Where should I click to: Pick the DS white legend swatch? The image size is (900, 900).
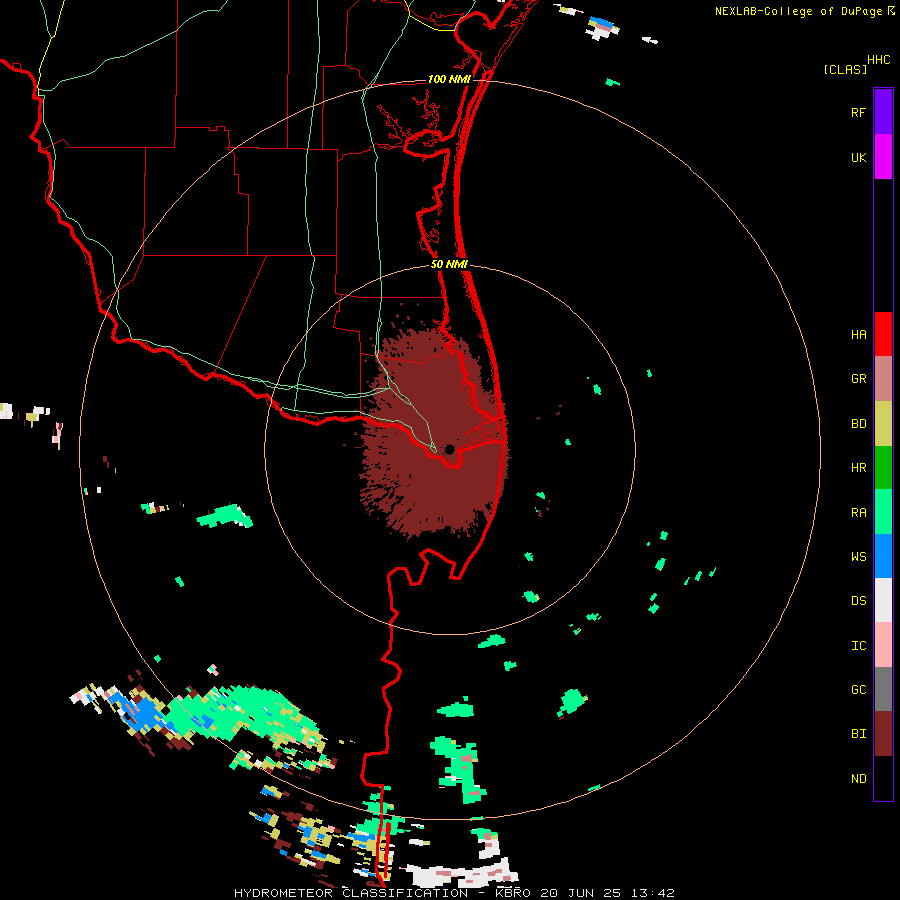pos(883,600)
